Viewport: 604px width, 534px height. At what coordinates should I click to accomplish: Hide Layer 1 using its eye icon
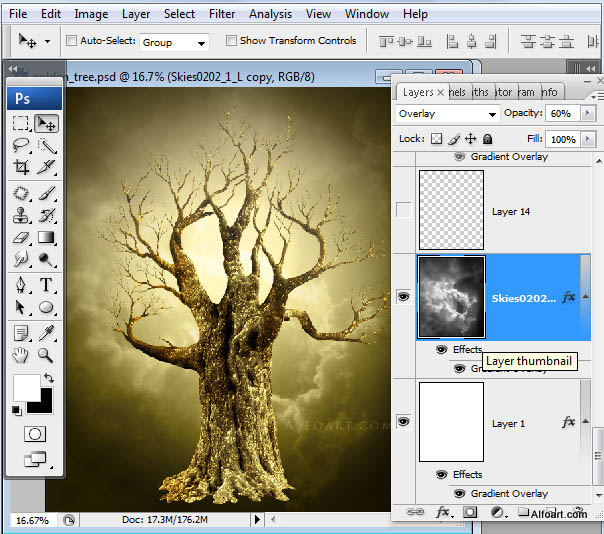pyautogui.click(x=403, y=423)
